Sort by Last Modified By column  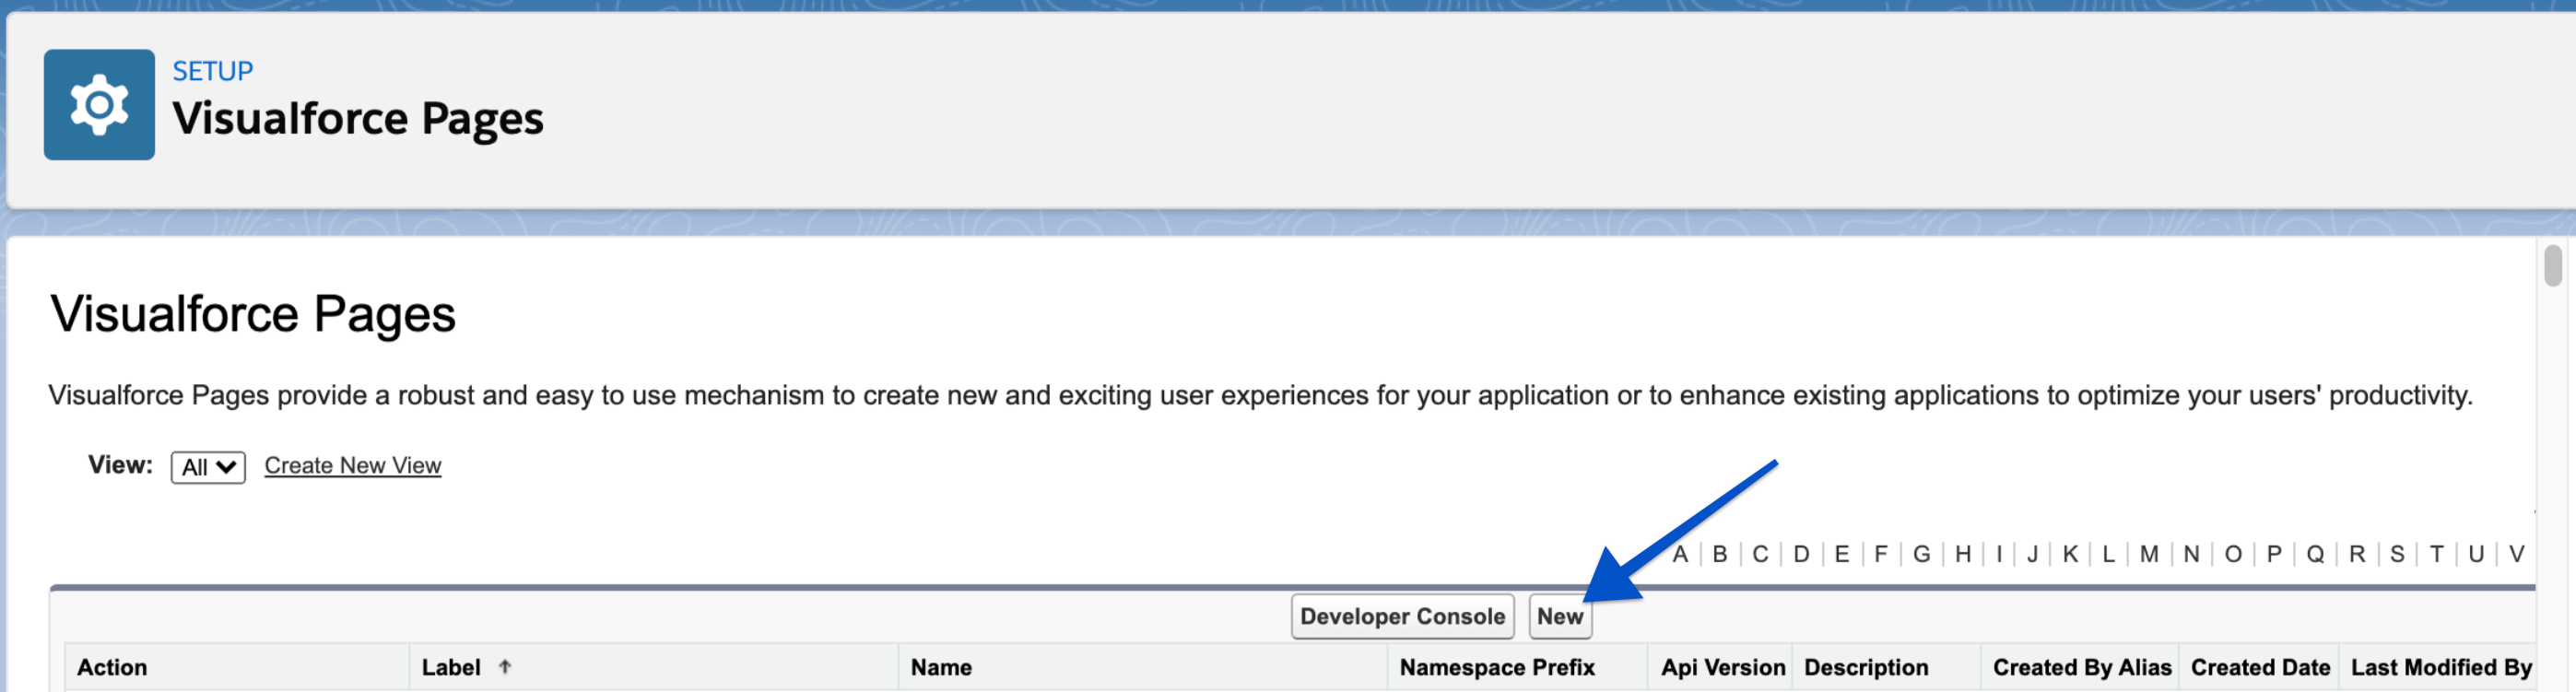point(2441,667)
